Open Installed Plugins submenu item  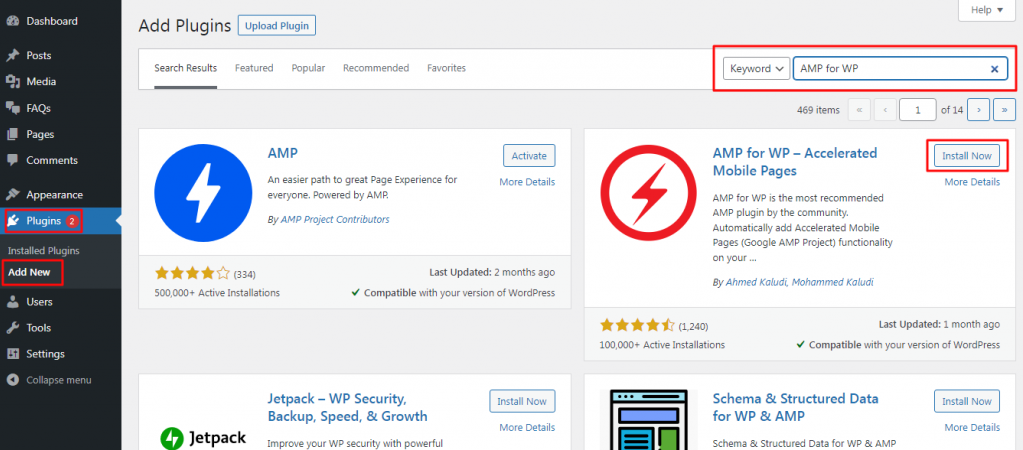point(44,250)
